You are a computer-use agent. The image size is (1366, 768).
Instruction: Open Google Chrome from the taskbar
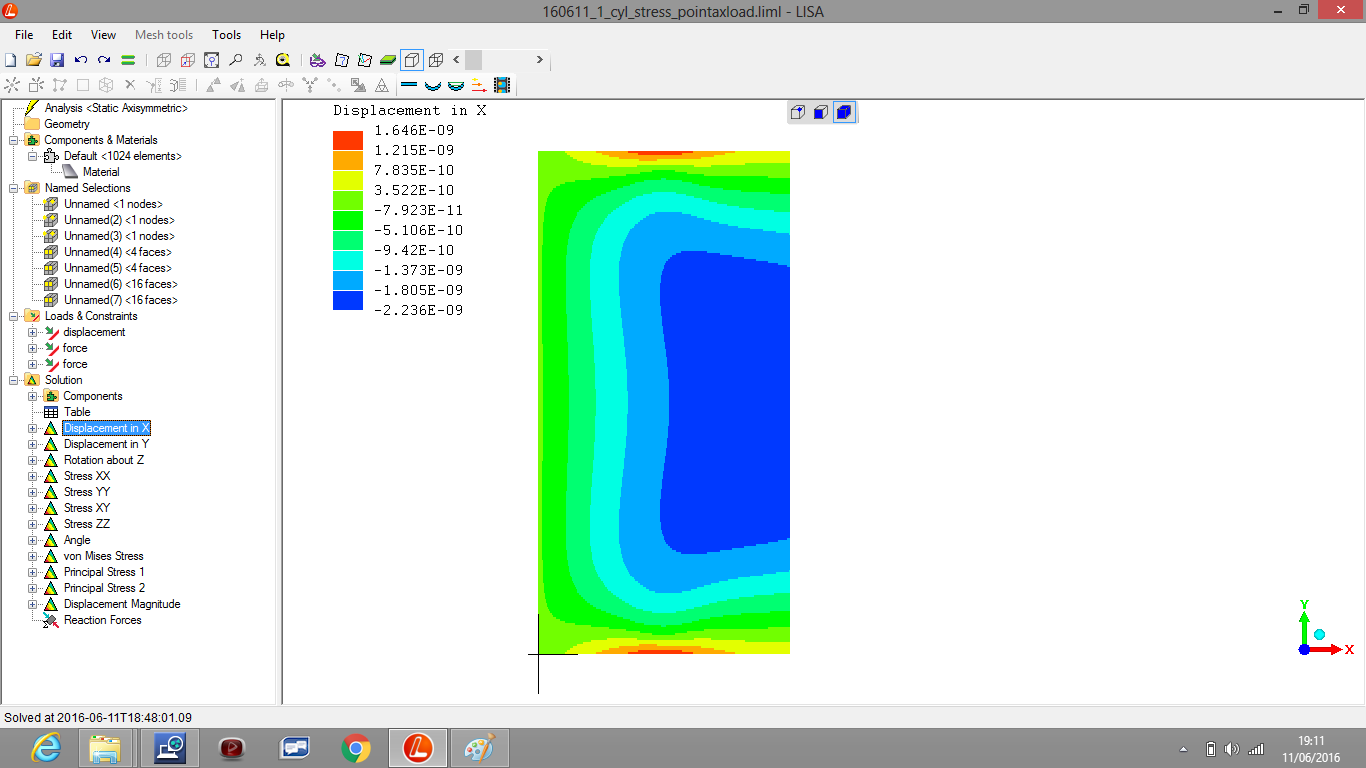tap(355, 747)
